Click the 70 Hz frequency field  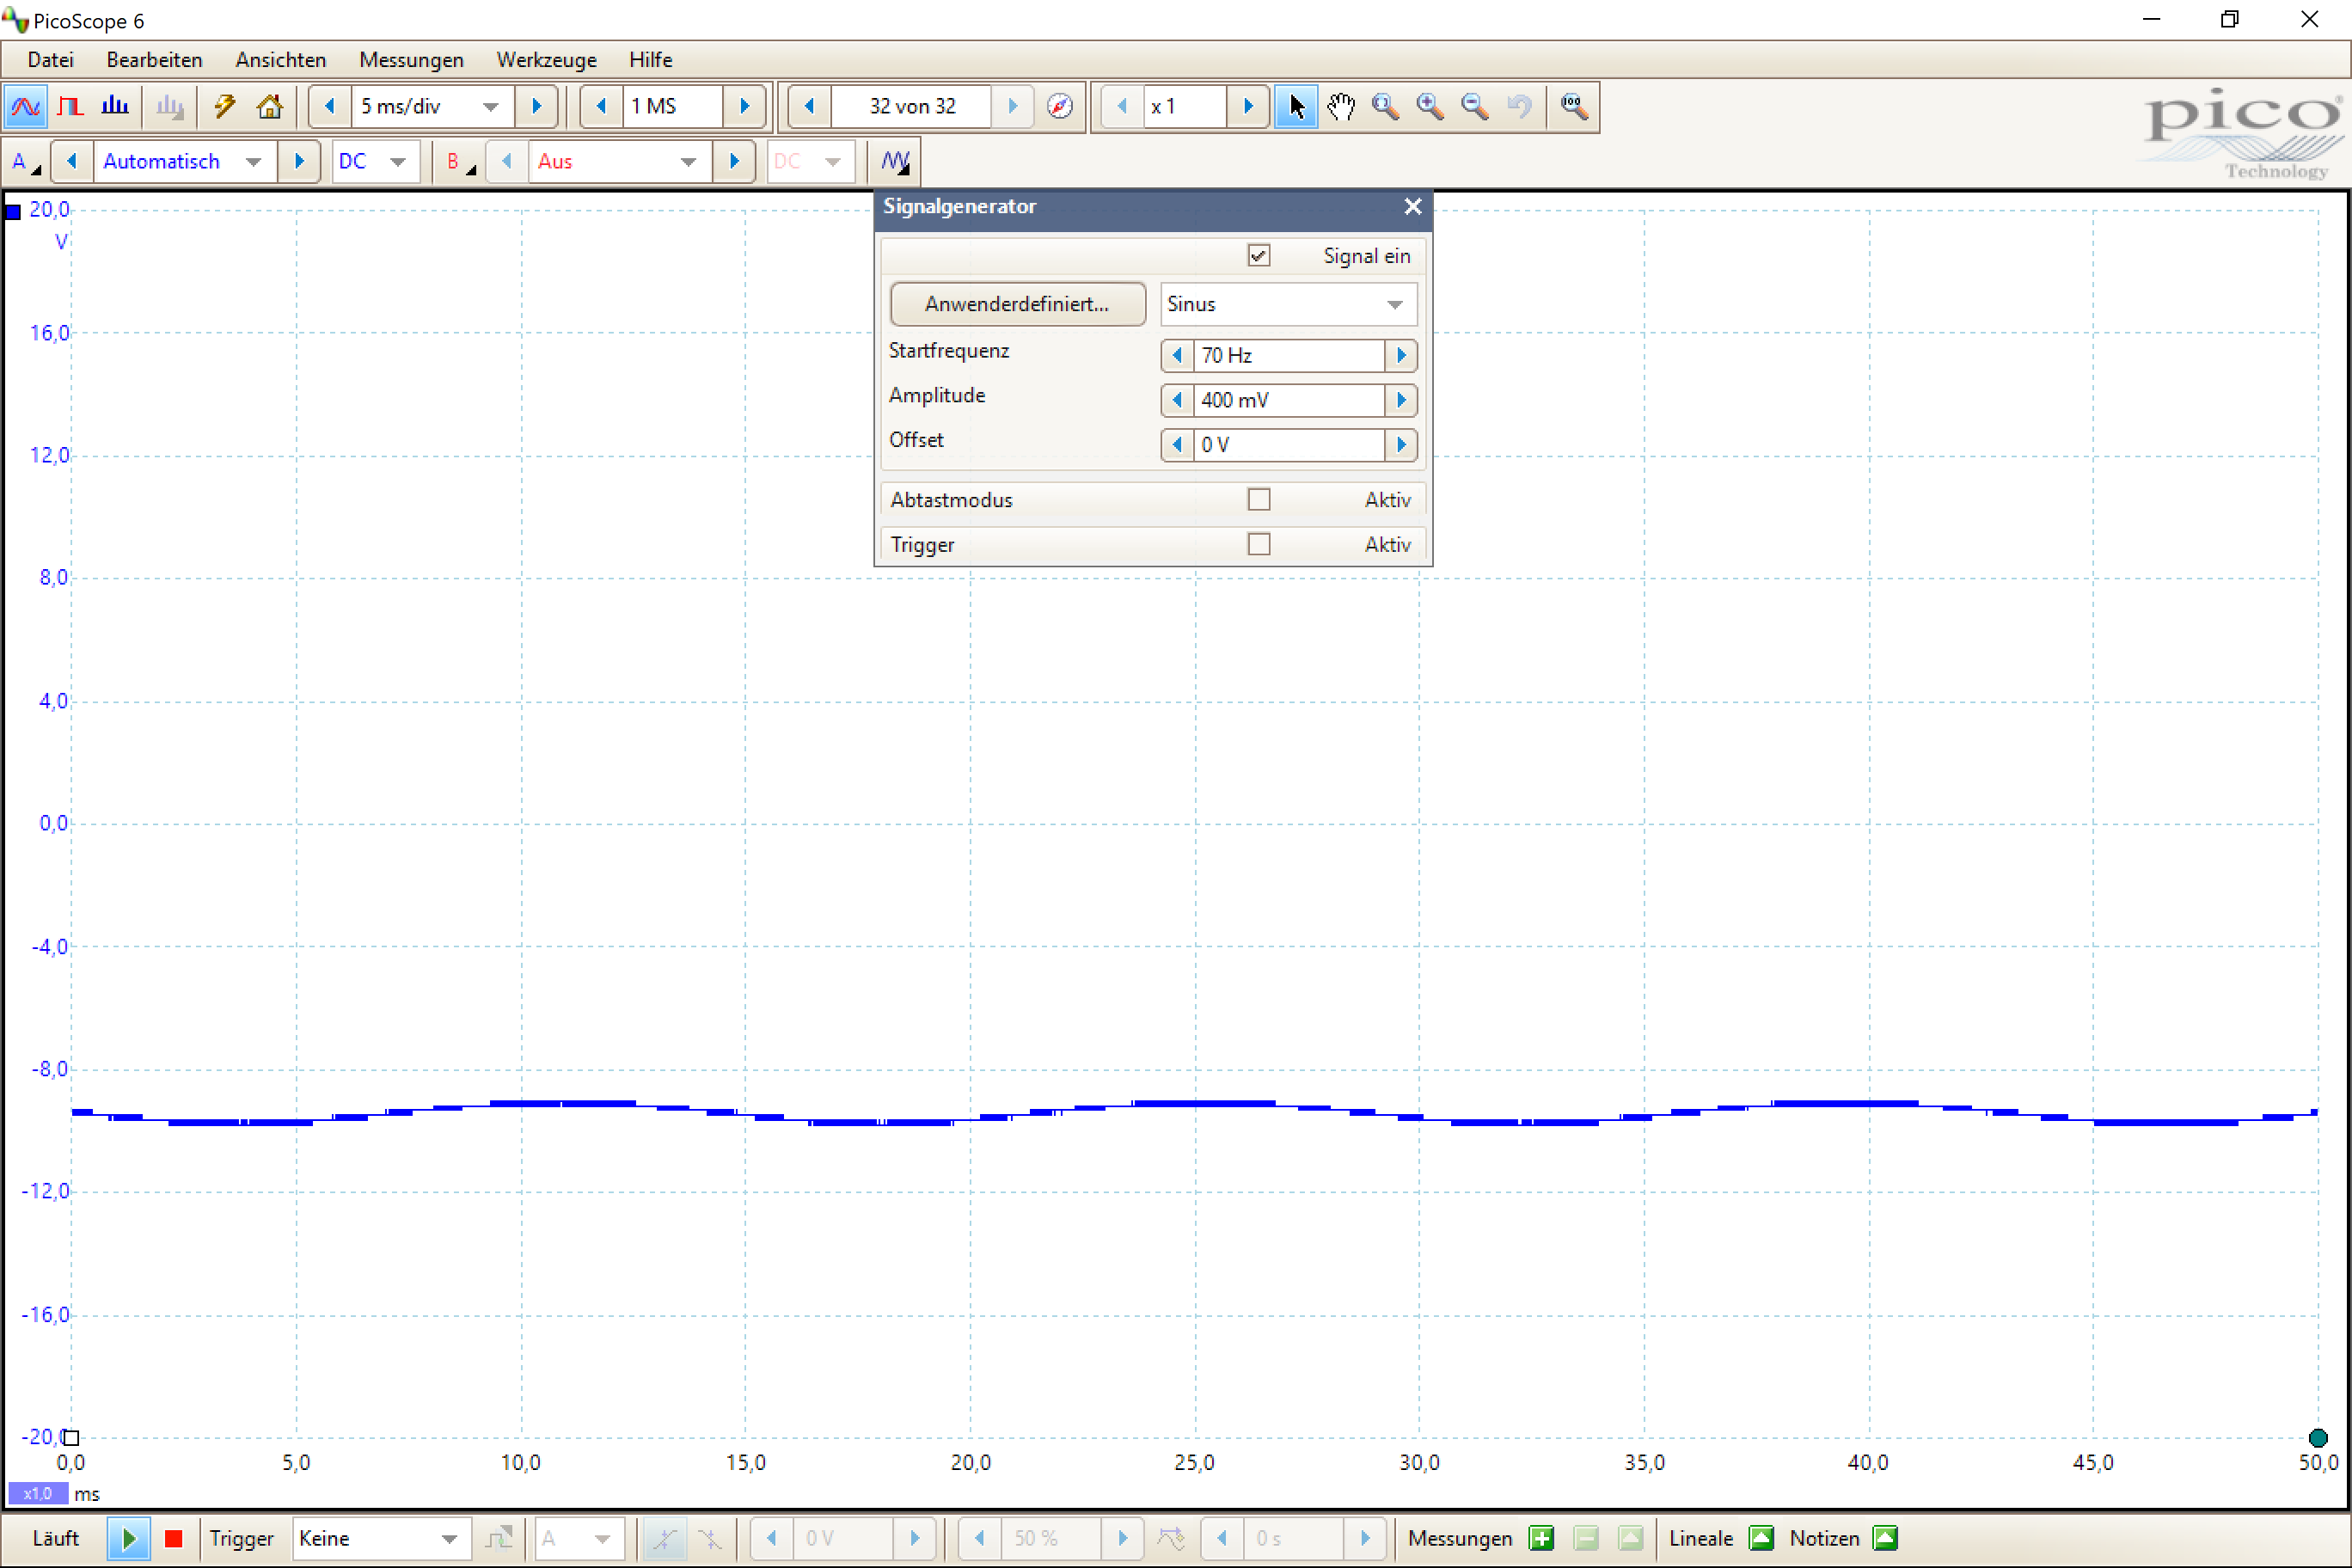pyautogui.click(x=1288, y=355)
